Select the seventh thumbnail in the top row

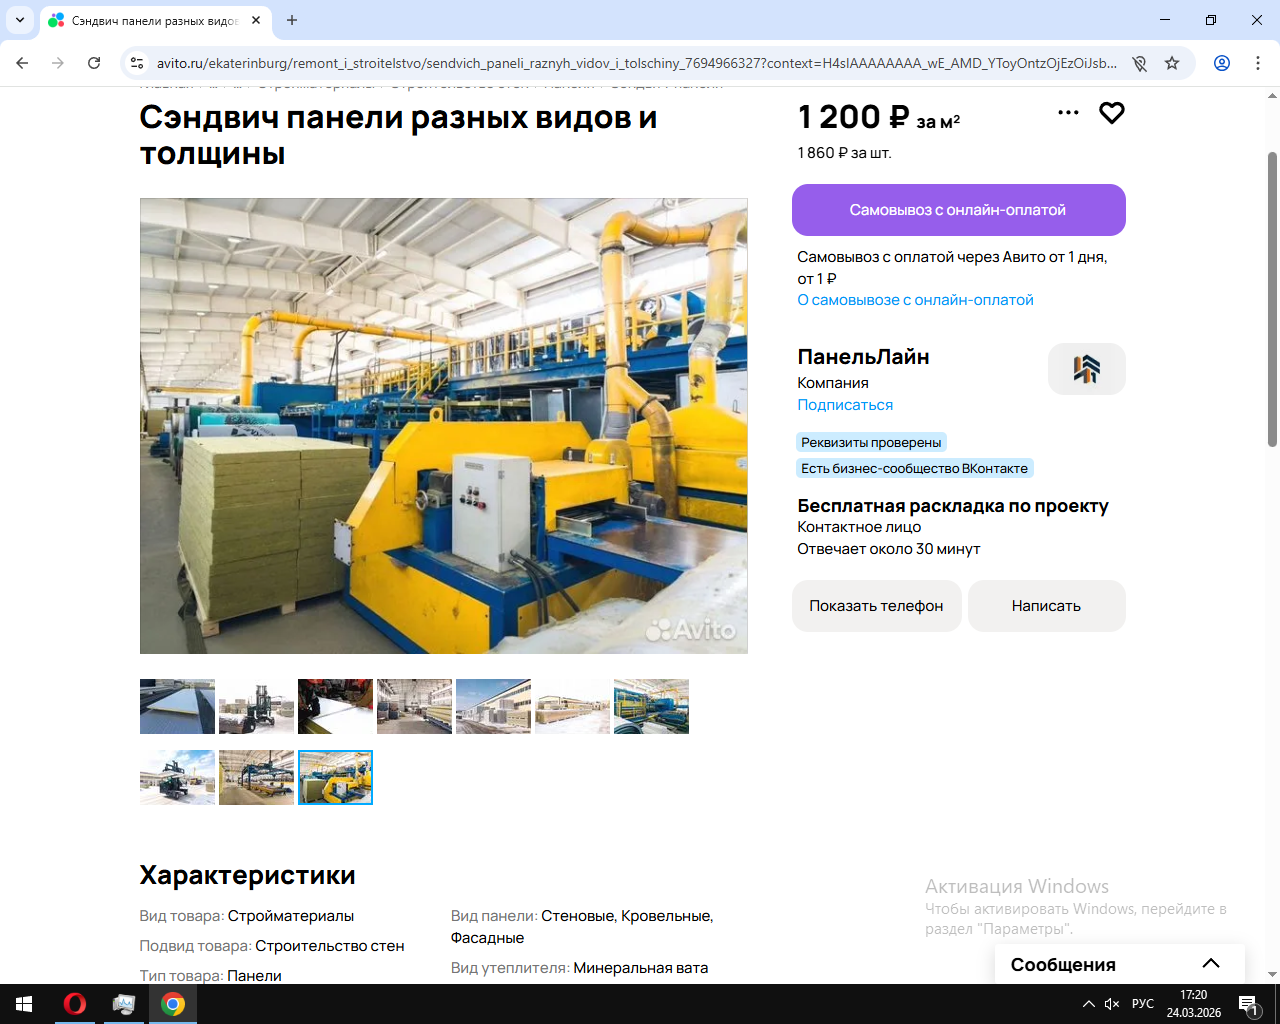tap(651, 706)
